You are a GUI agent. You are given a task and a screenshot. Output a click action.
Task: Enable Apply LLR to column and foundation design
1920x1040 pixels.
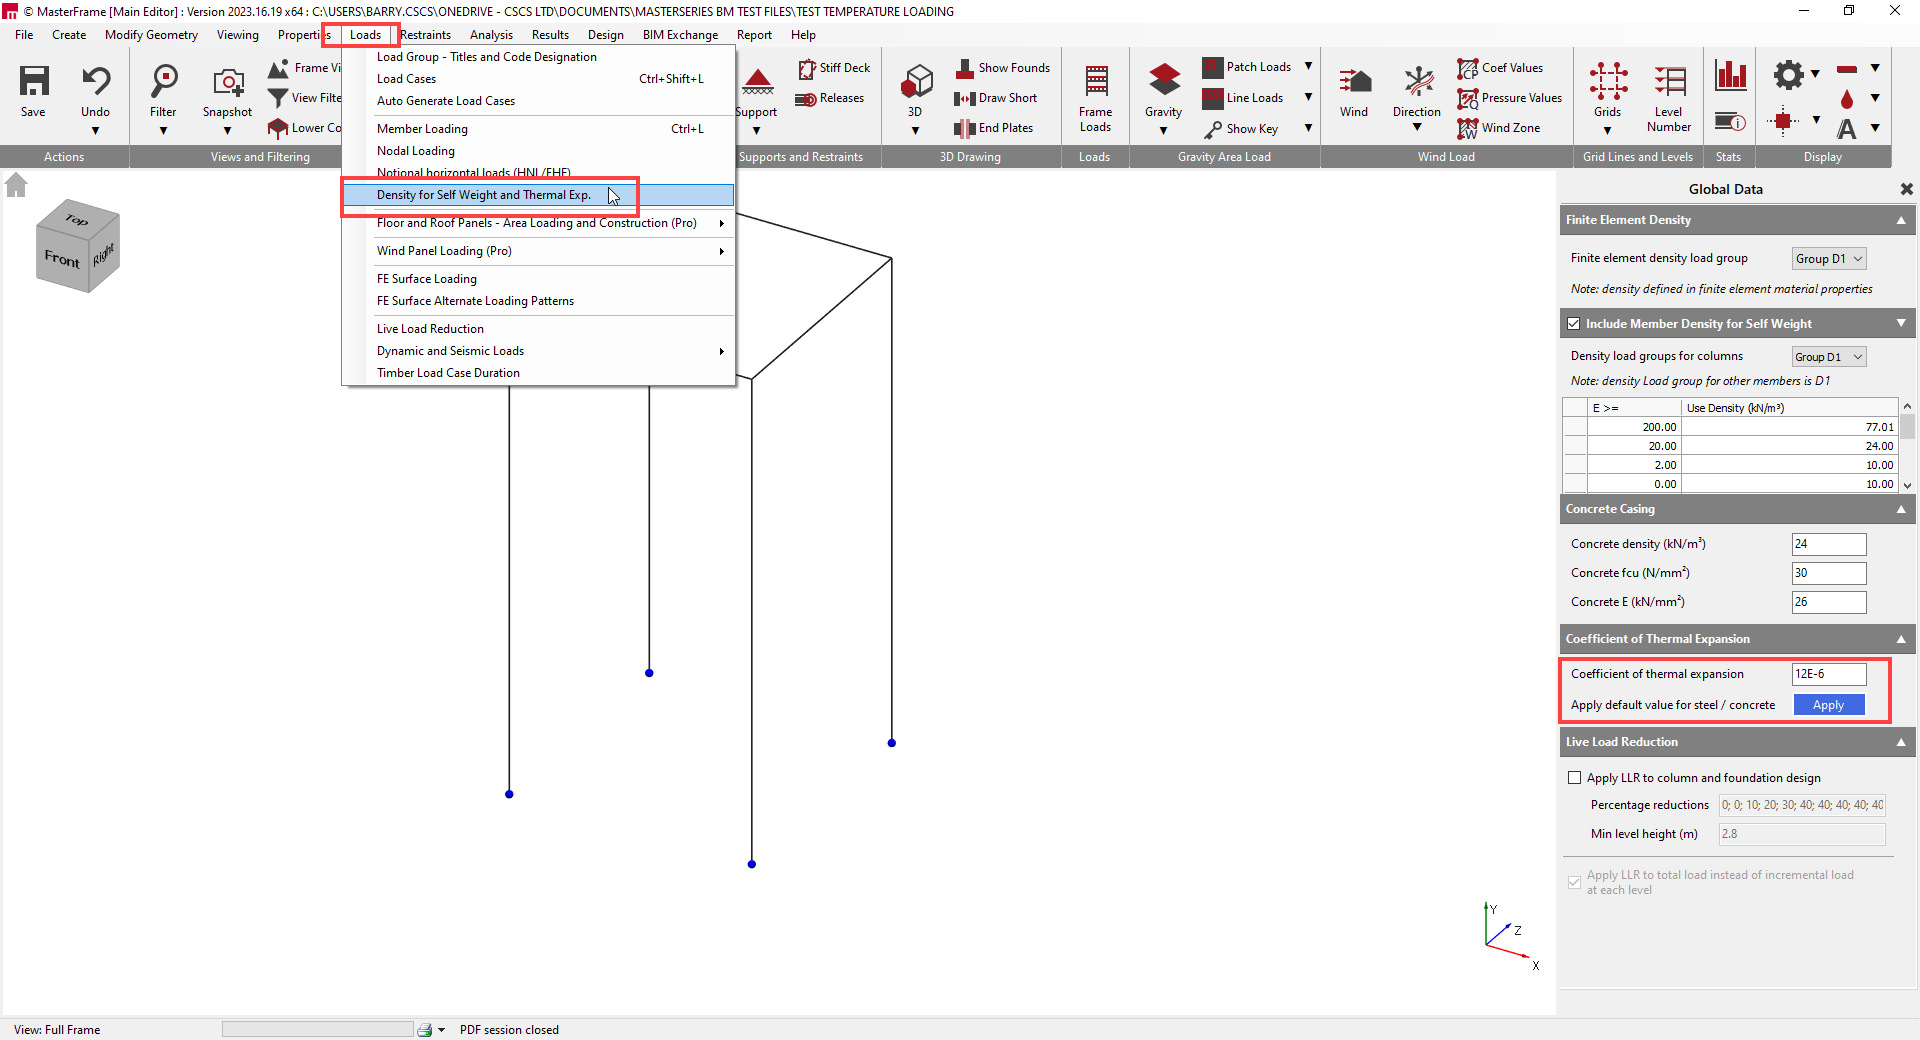pyautogui.click(x=1575, y=778)
